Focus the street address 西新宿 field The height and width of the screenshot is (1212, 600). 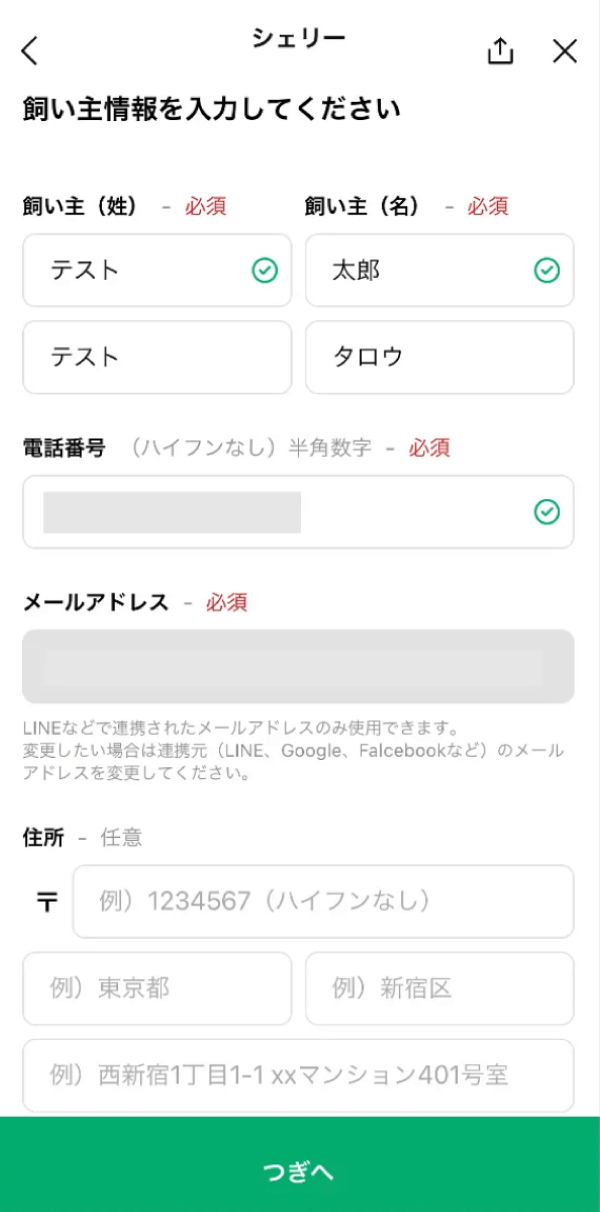click(298, 1076)
